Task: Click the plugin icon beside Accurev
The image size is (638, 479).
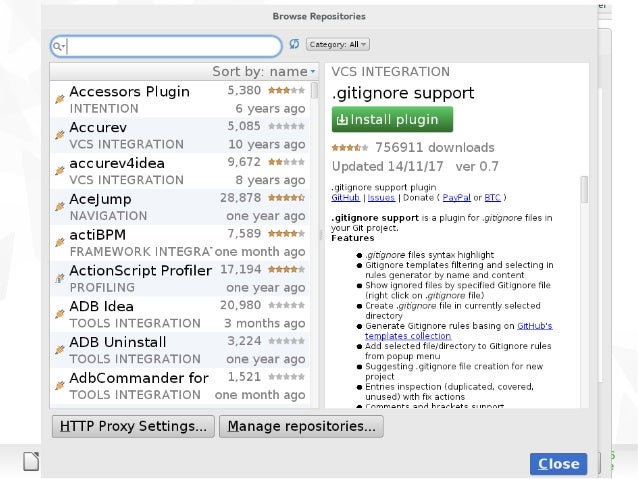Action: [60, 135]
